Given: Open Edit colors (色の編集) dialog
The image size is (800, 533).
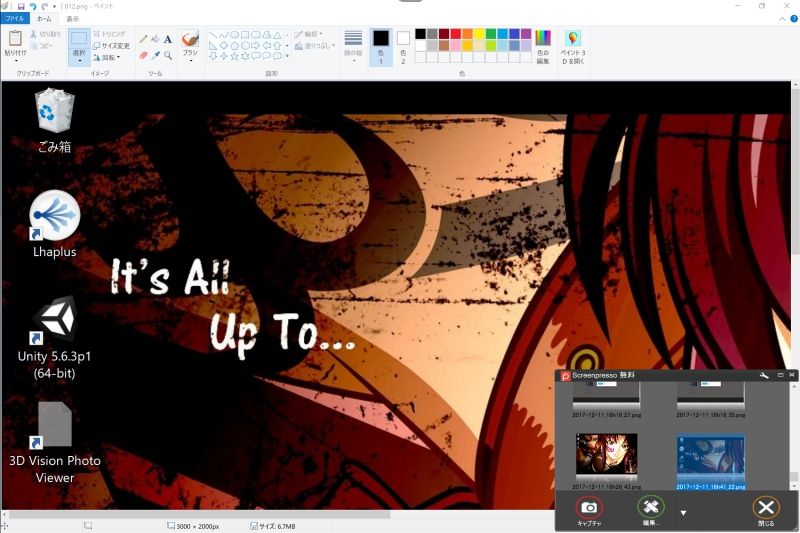Looking at the screenshot, I should tap(543, 47).
